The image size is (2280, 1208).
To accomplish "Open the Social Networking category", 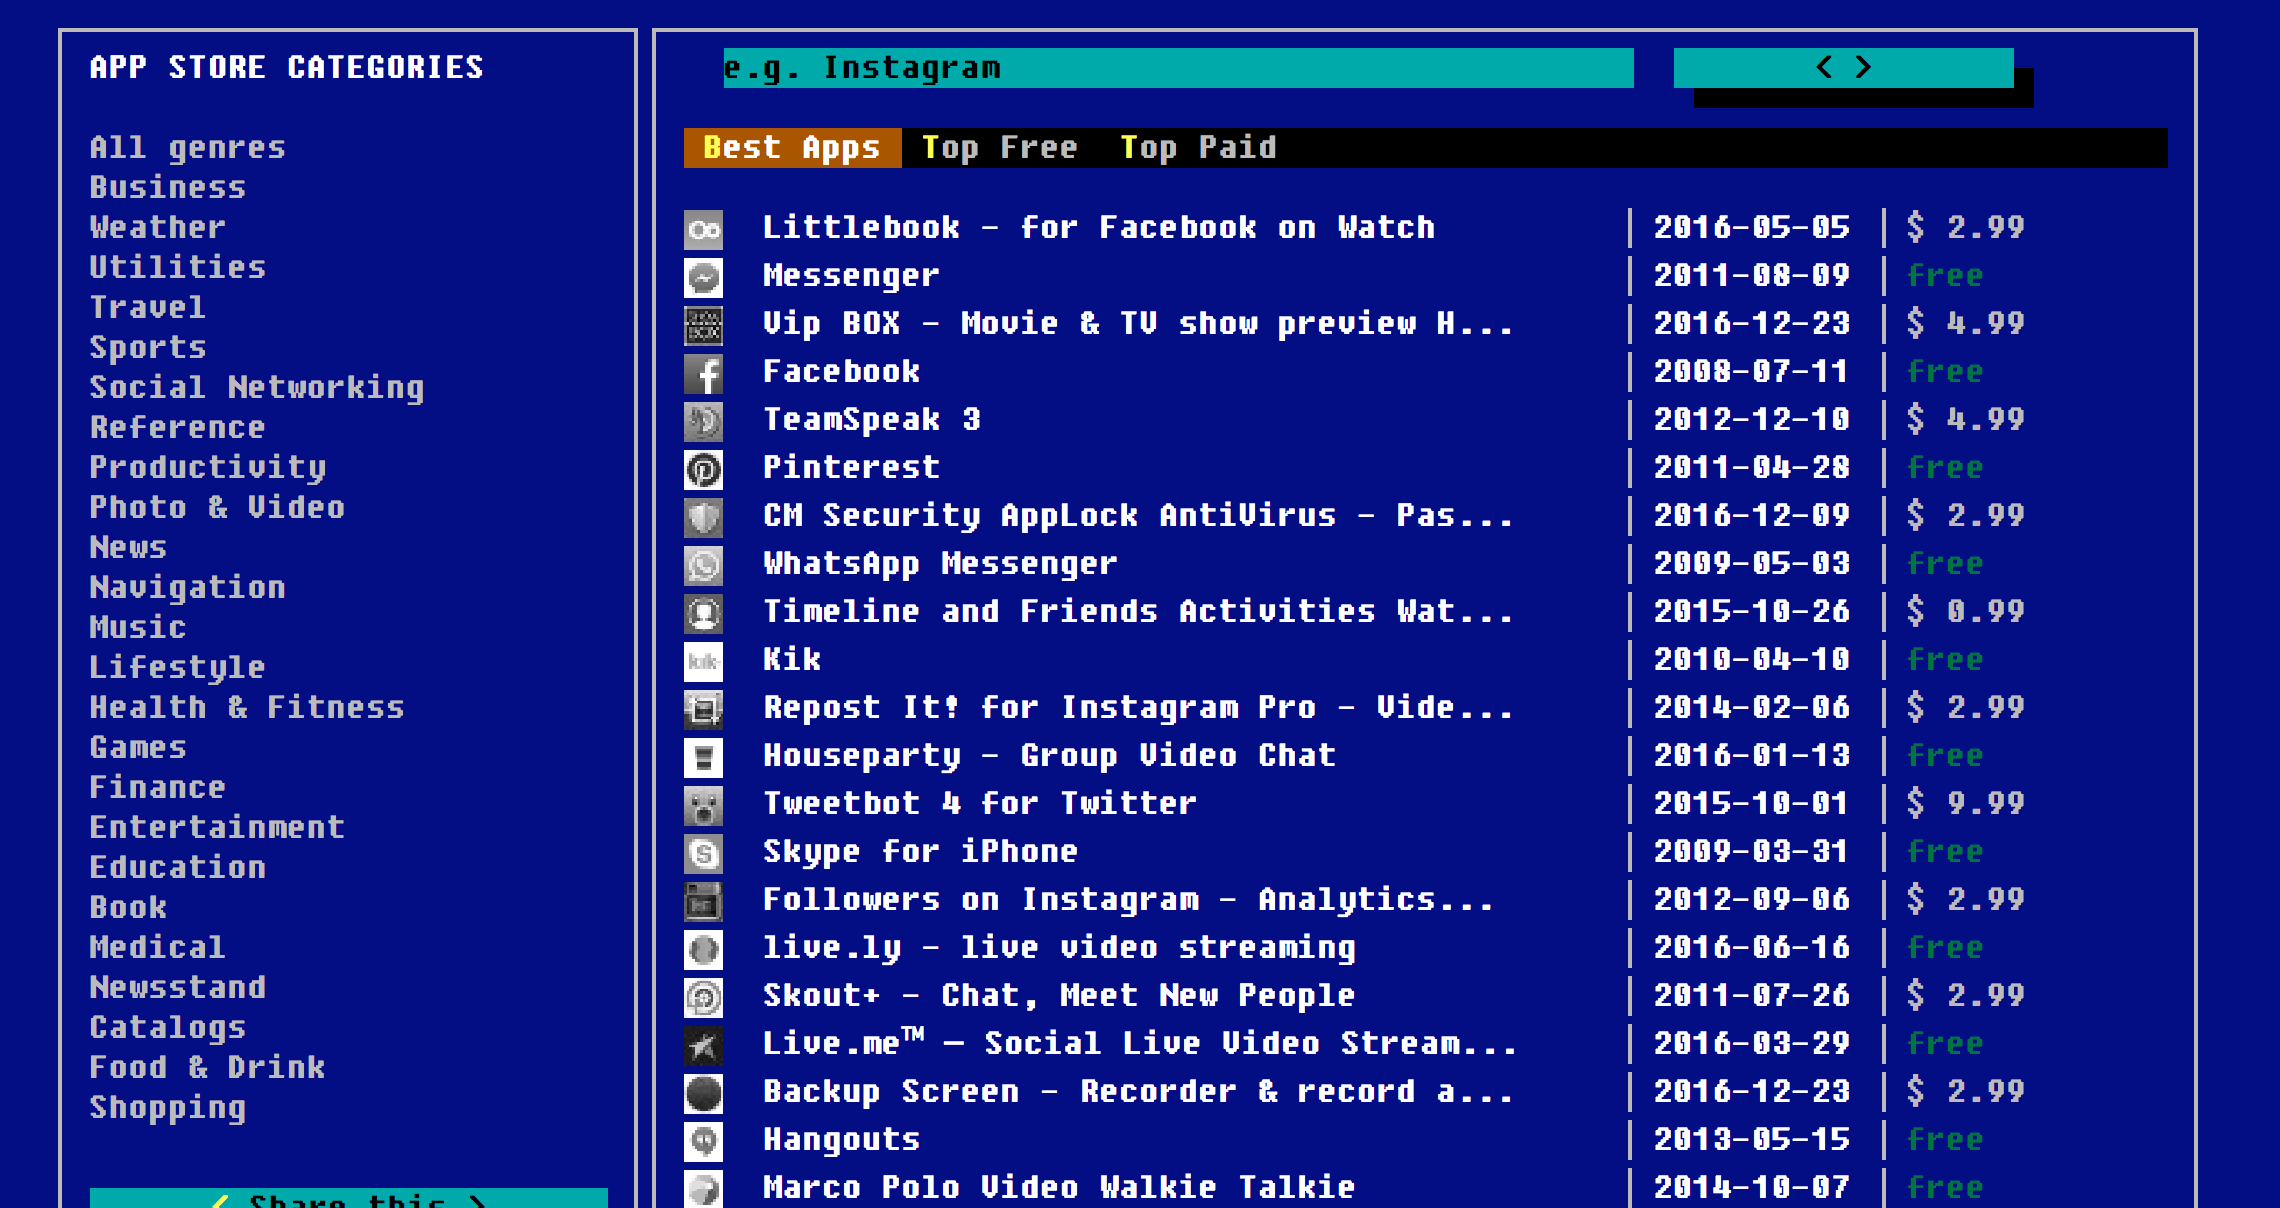I will tap(256, 388).
